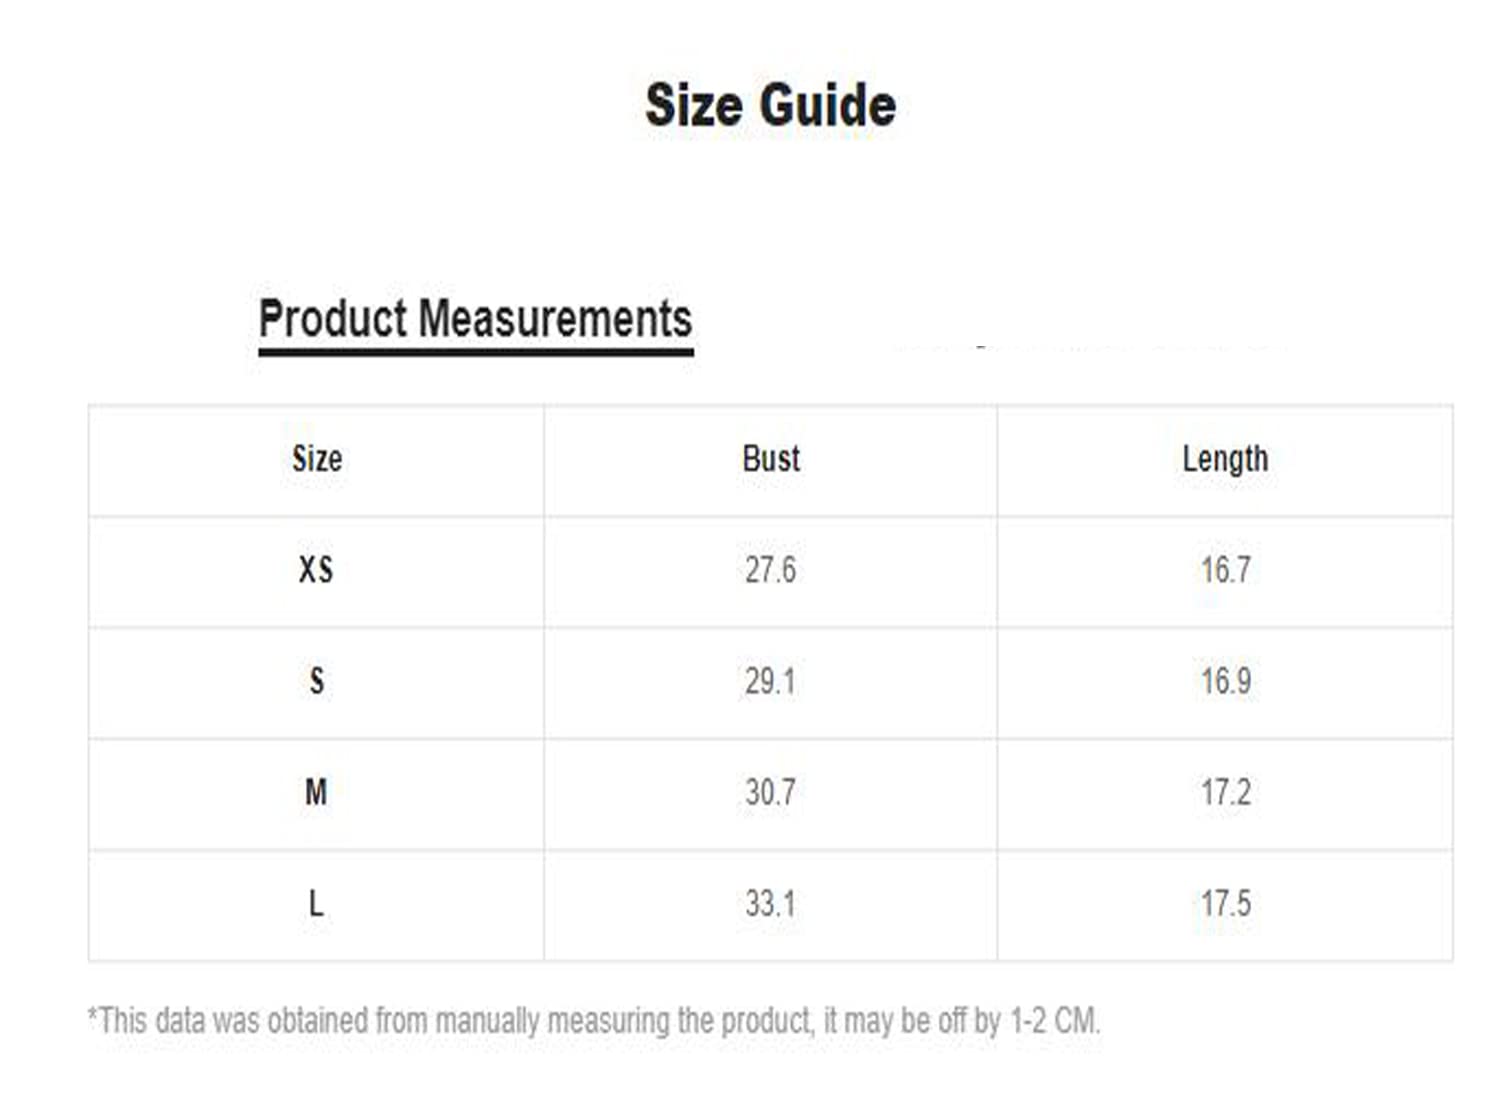Select the Product Measurements tab
This screenshot has width=1500, height=1100.
tap(475, 319)
